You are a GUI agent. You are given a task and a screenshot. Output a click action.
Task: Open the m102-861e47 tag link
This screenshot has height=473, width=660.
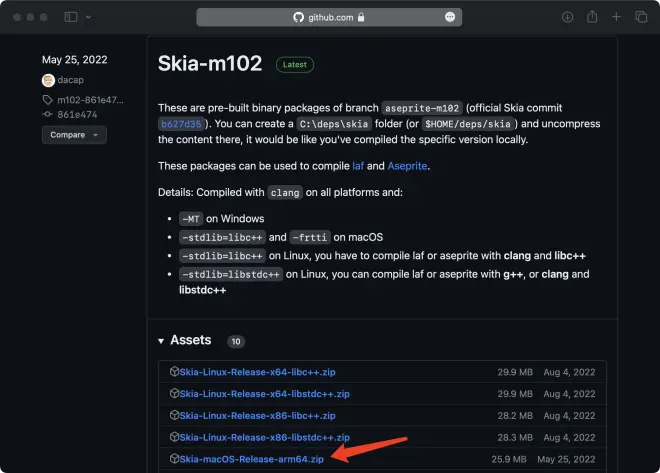point(90,100)
